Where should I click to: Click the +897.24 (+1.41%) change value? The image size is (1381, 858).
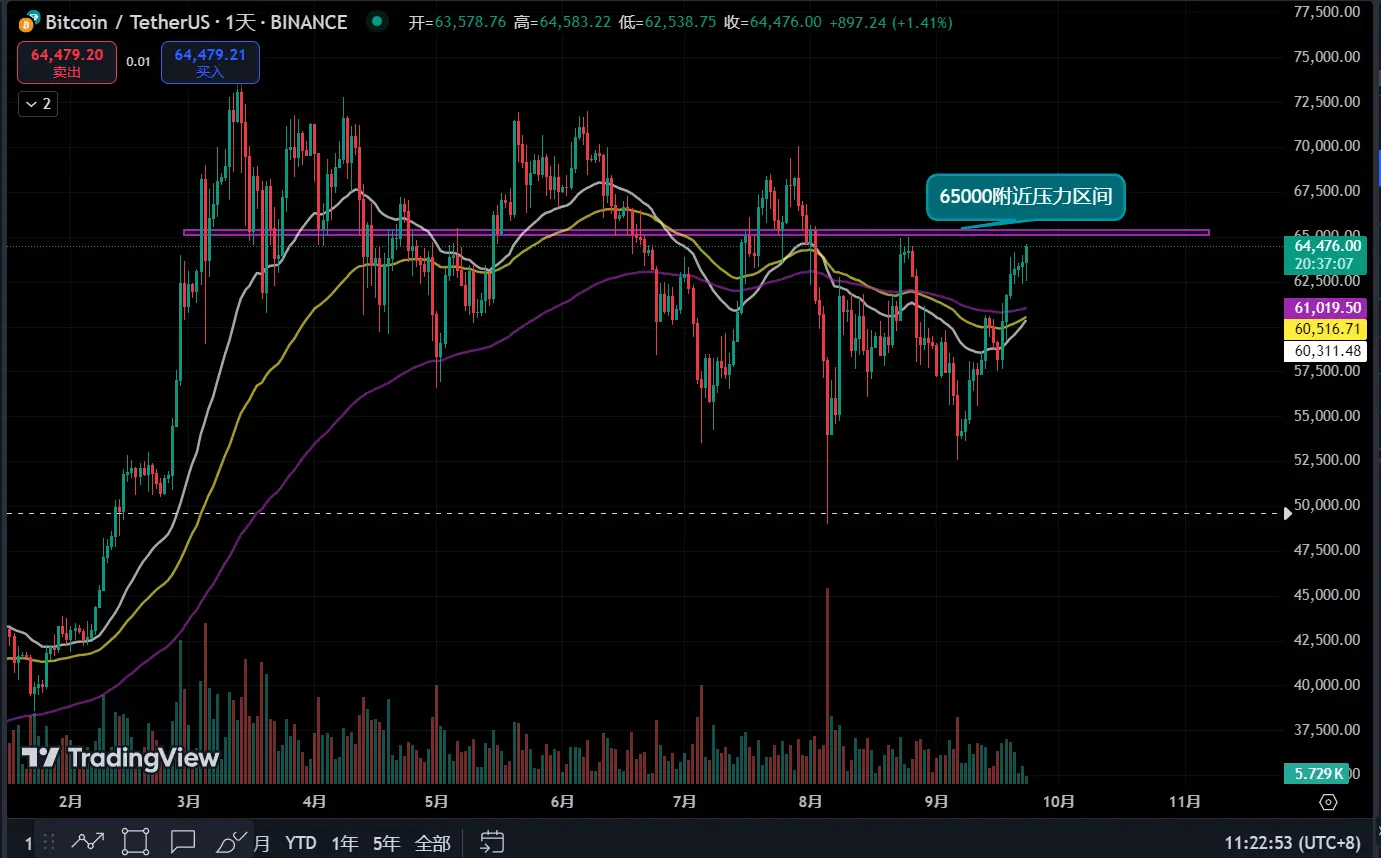pyautogui.click(x=891, y=22)
